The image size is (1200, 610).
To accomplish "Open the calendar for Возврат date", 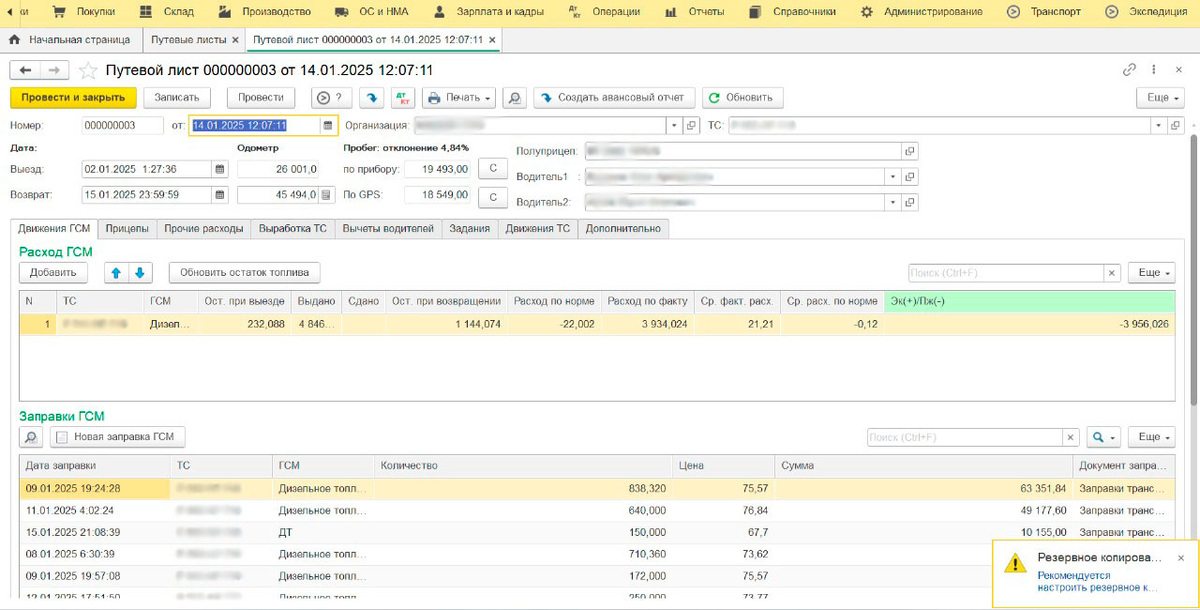I will (219, 194).
